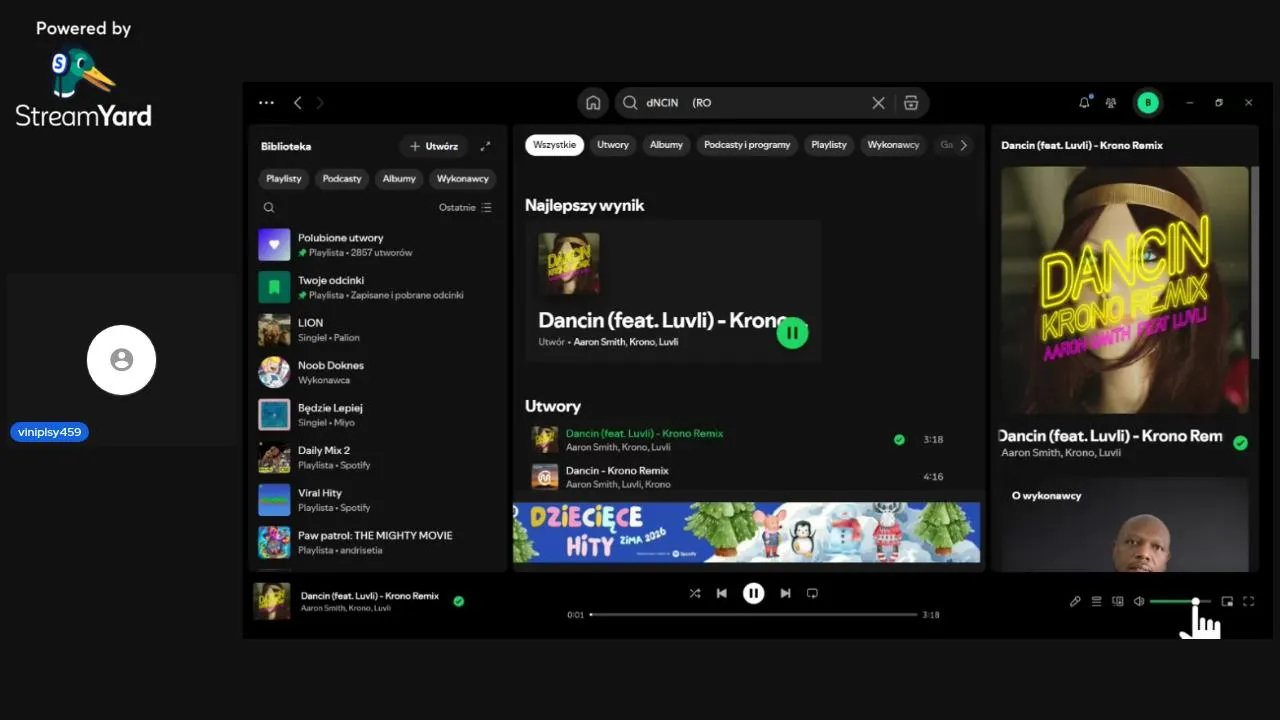This screenshot has height=720, width=1280.
Task: Open Będzie Lepiej single
Action: click(x=378, y=415)
